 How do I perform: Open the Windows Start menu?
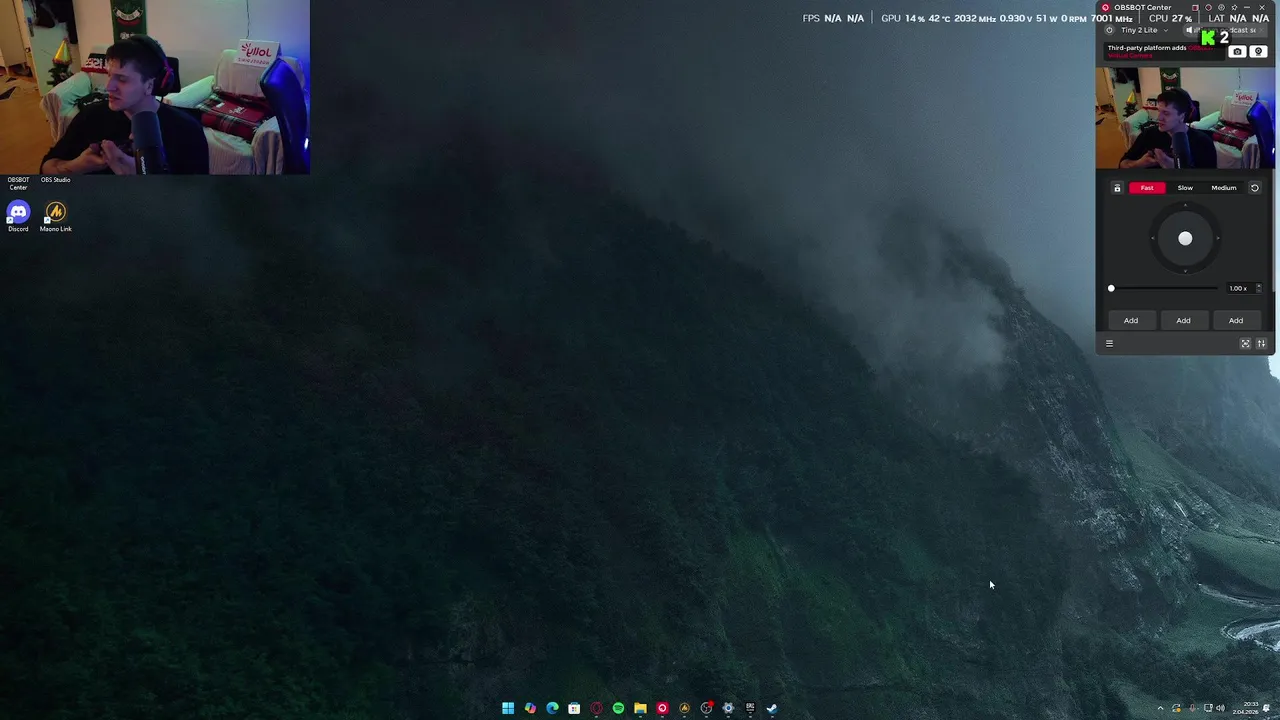[508, 708]
